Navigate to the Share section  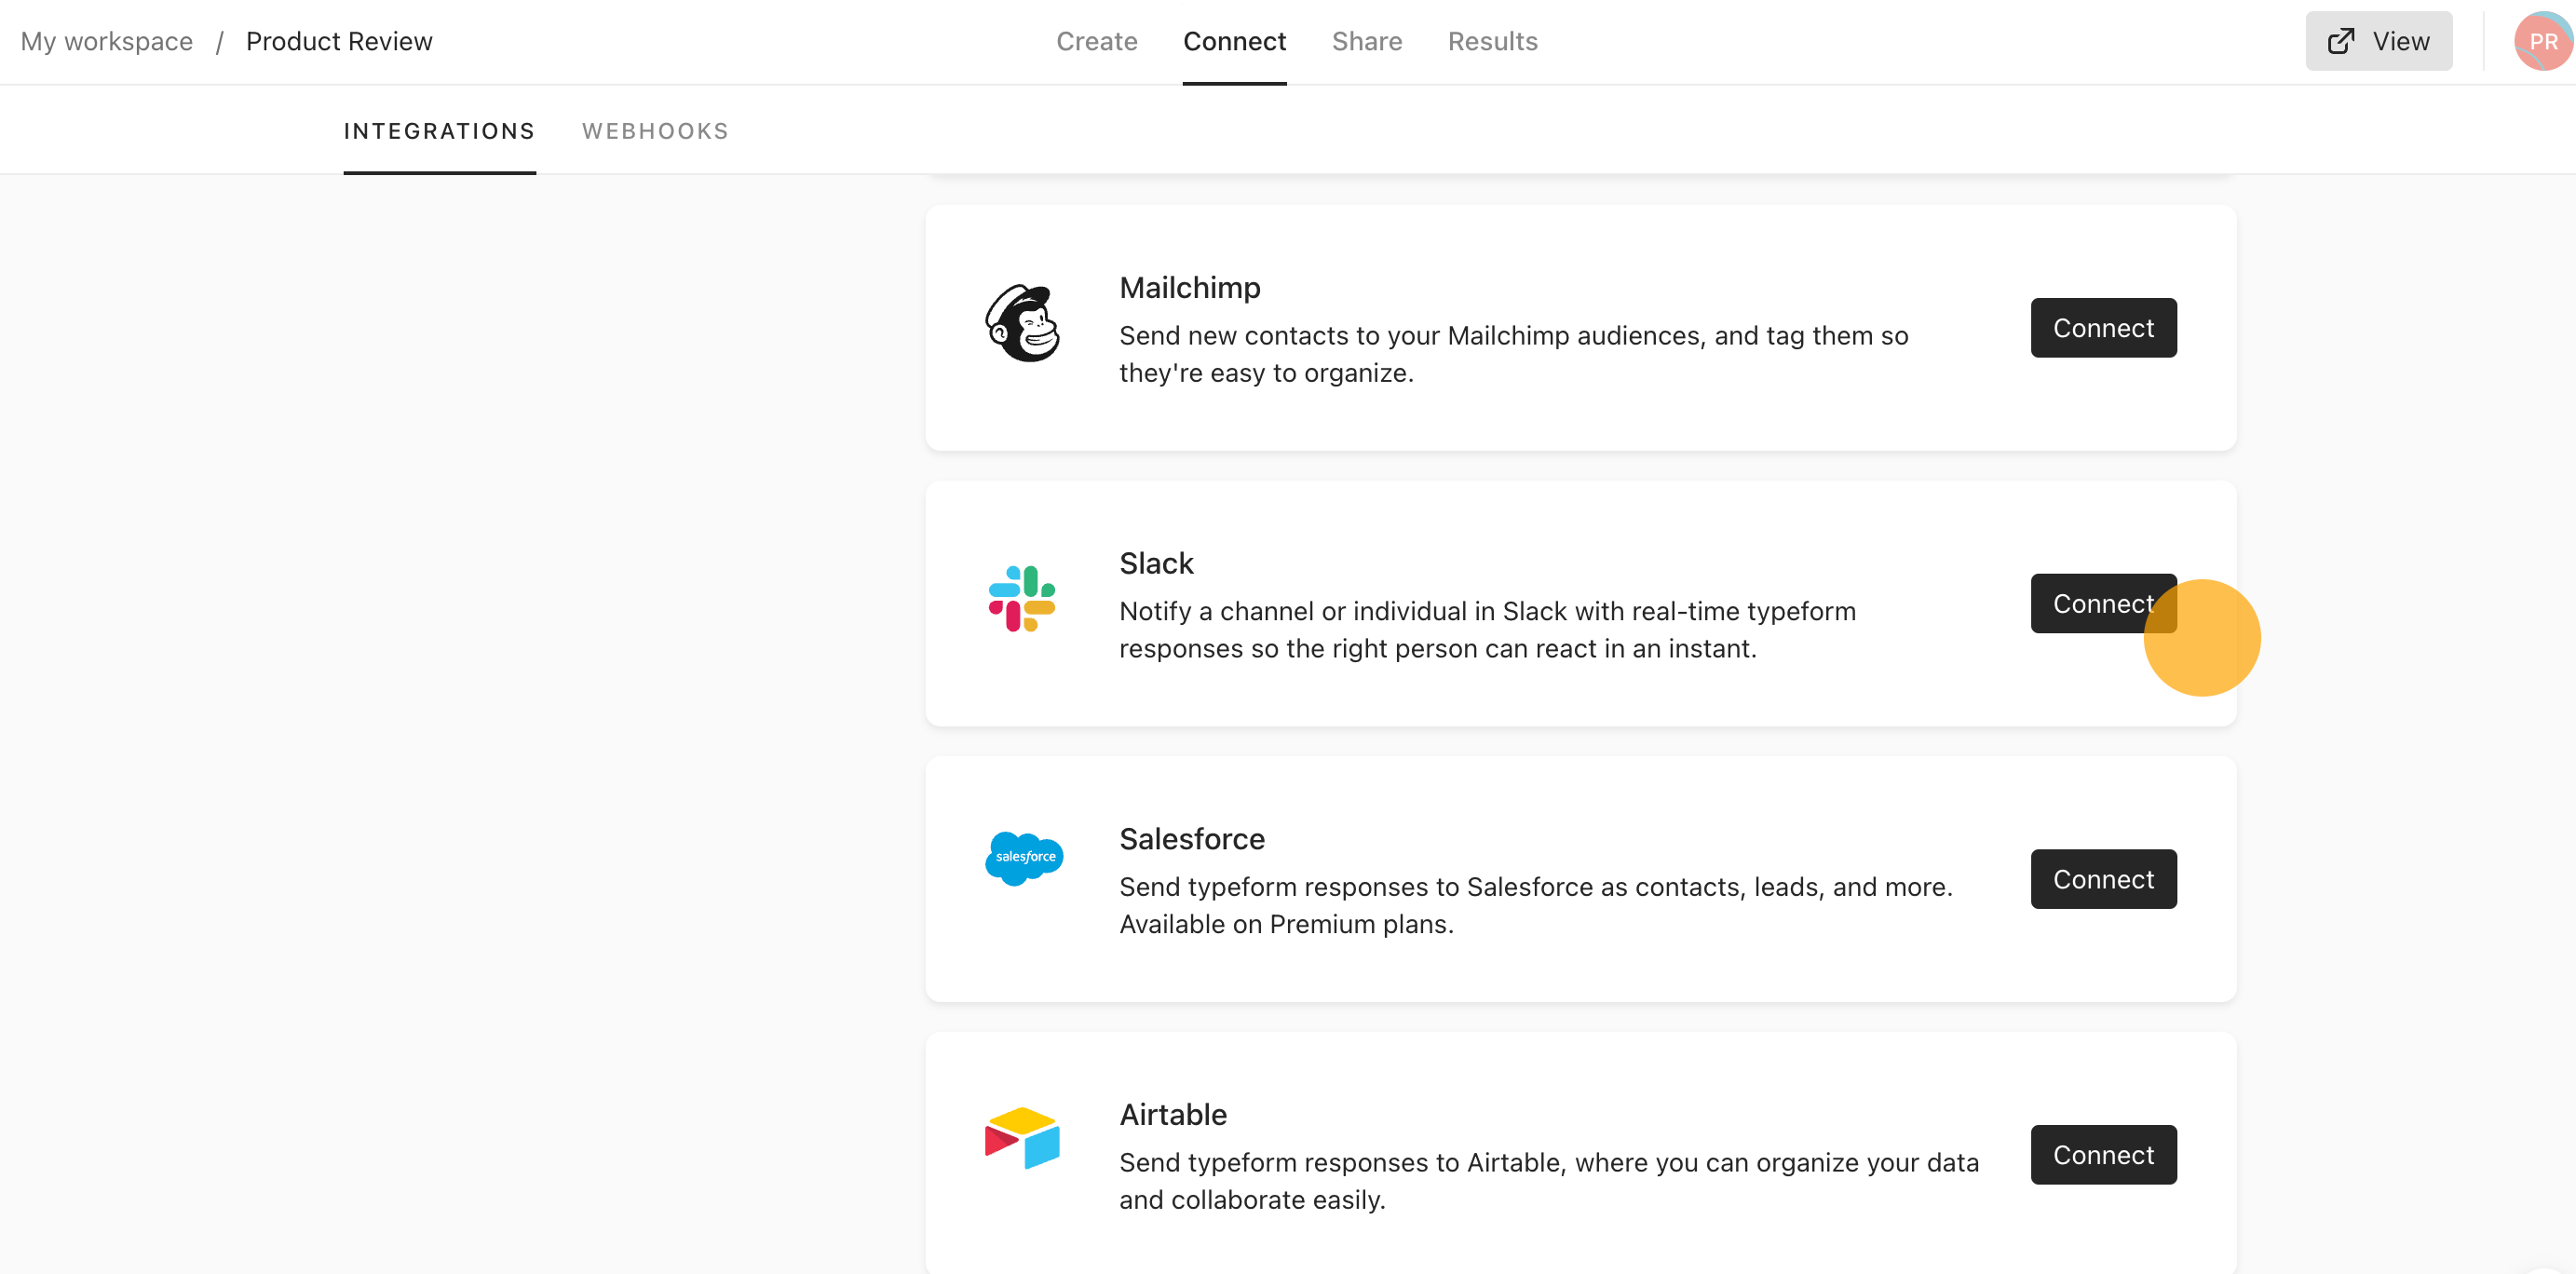point(1367,41)
